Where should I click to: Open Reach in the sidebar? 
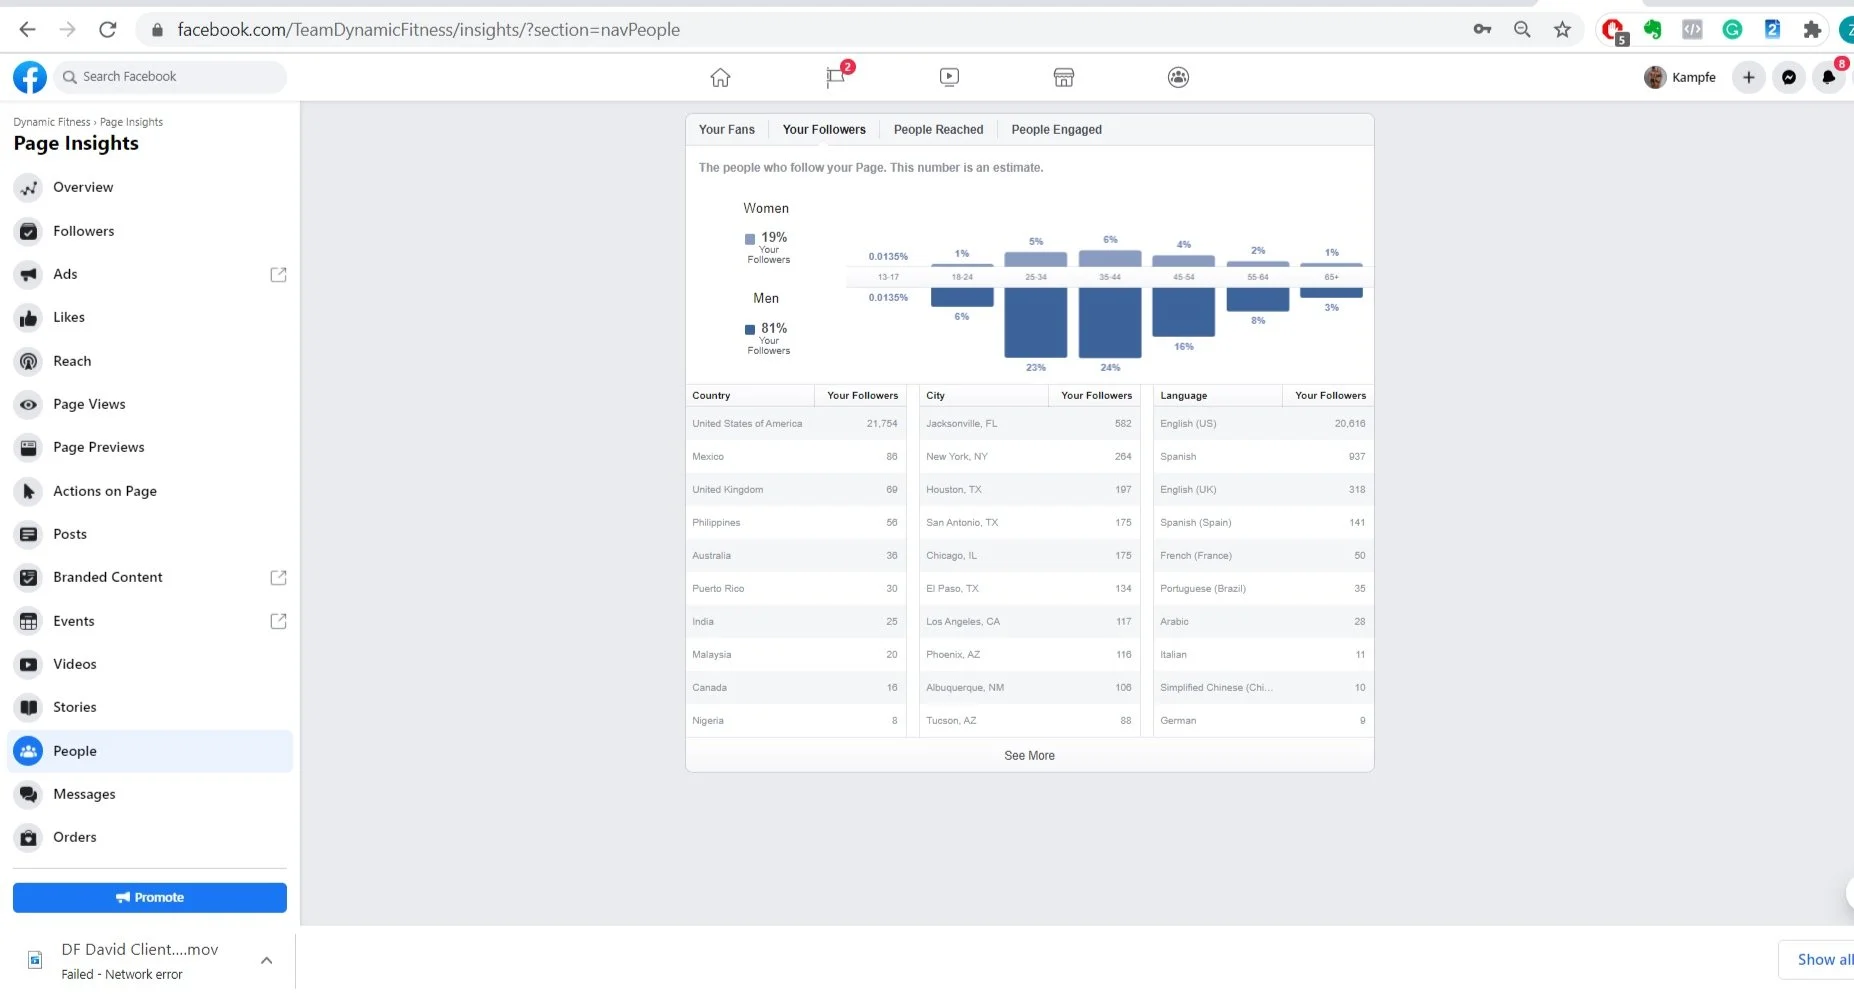coord(150,361)
